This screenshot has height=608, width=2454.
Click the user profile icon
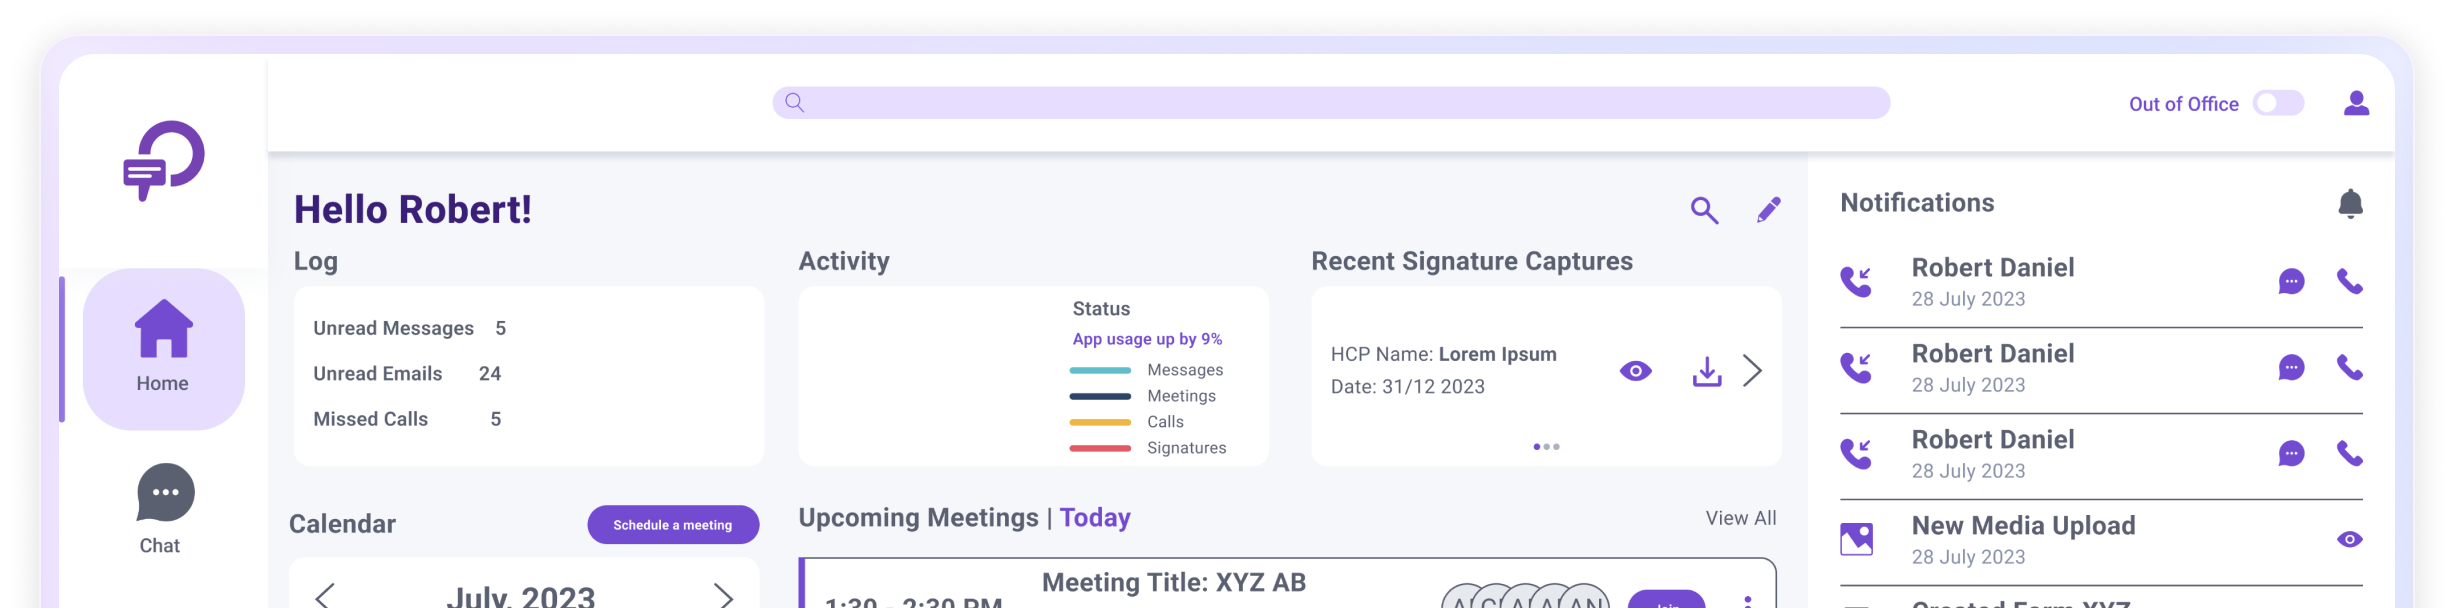click(x=2356, y=103)
